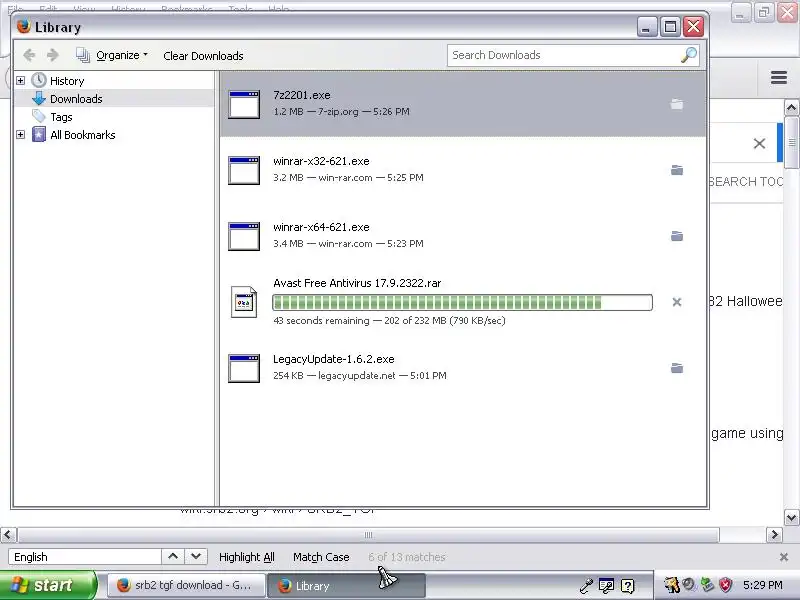
Task: Click the find bar text field
Action: 85,557
